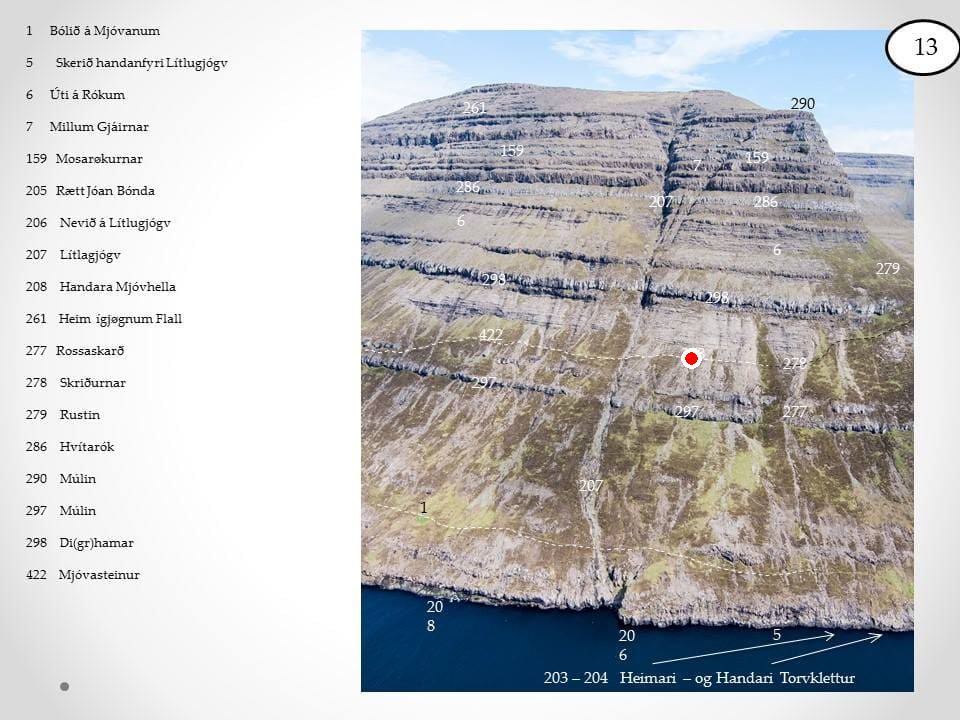Image resolution: width=960 pixels, height=720 pixels.
Task: Click legend entry 'Skerið handanfyri Lítlugjógv'
Action: [141, 63]
